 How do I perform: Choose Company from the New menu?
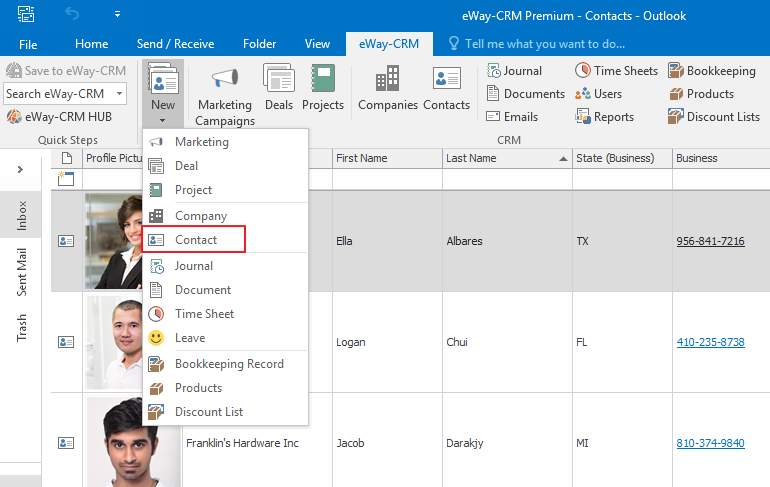225,216
